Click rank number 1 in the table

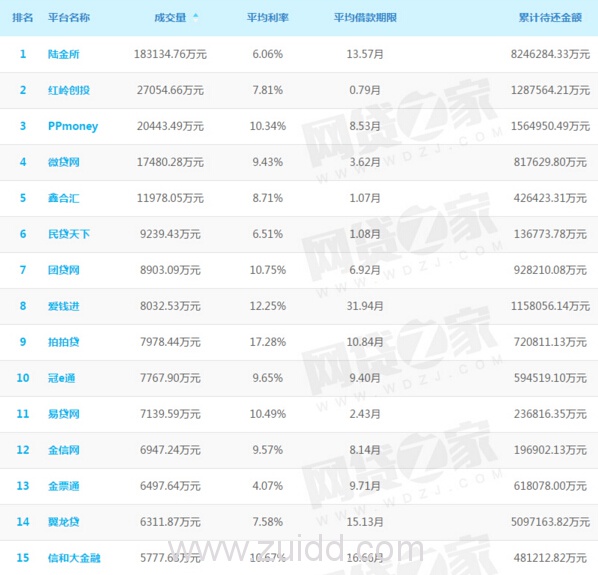point(23,54)
